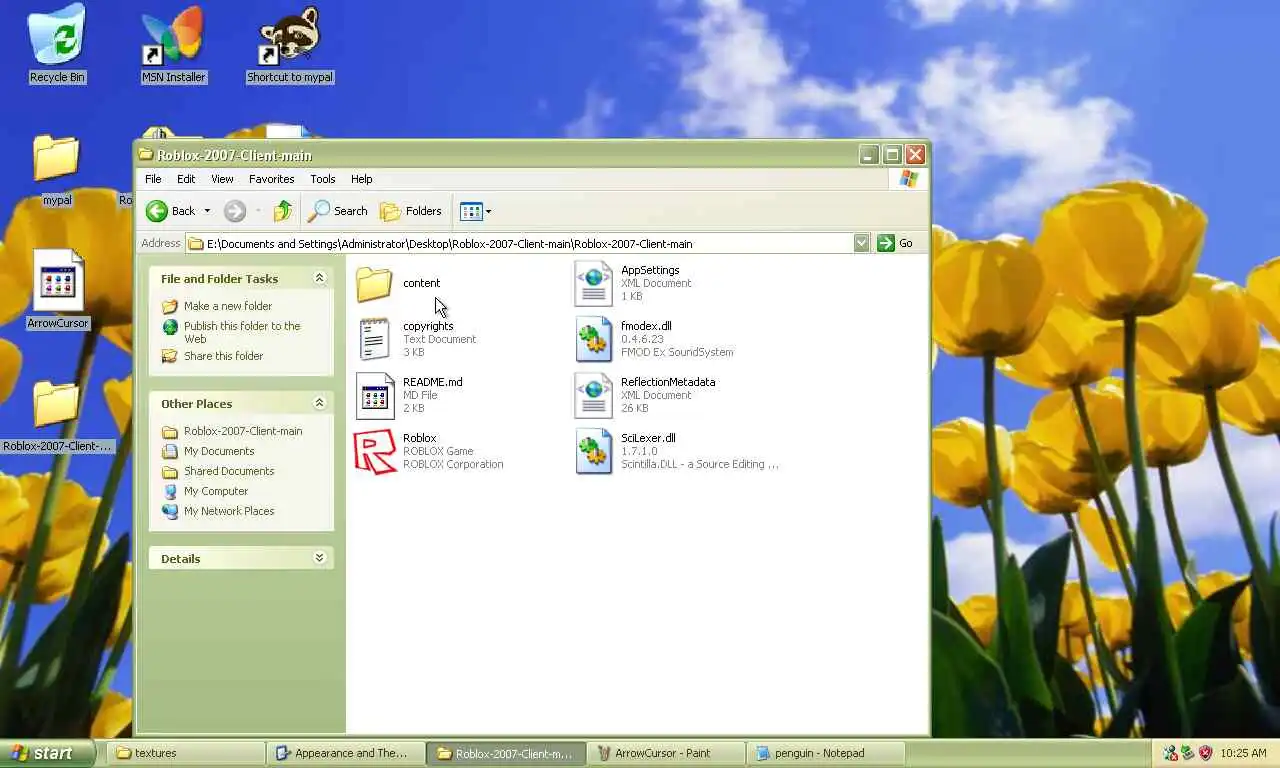Collapse the Other Places panel
Image resolution: width=1280 pixels, height=768 pixels.
[319, 403]
